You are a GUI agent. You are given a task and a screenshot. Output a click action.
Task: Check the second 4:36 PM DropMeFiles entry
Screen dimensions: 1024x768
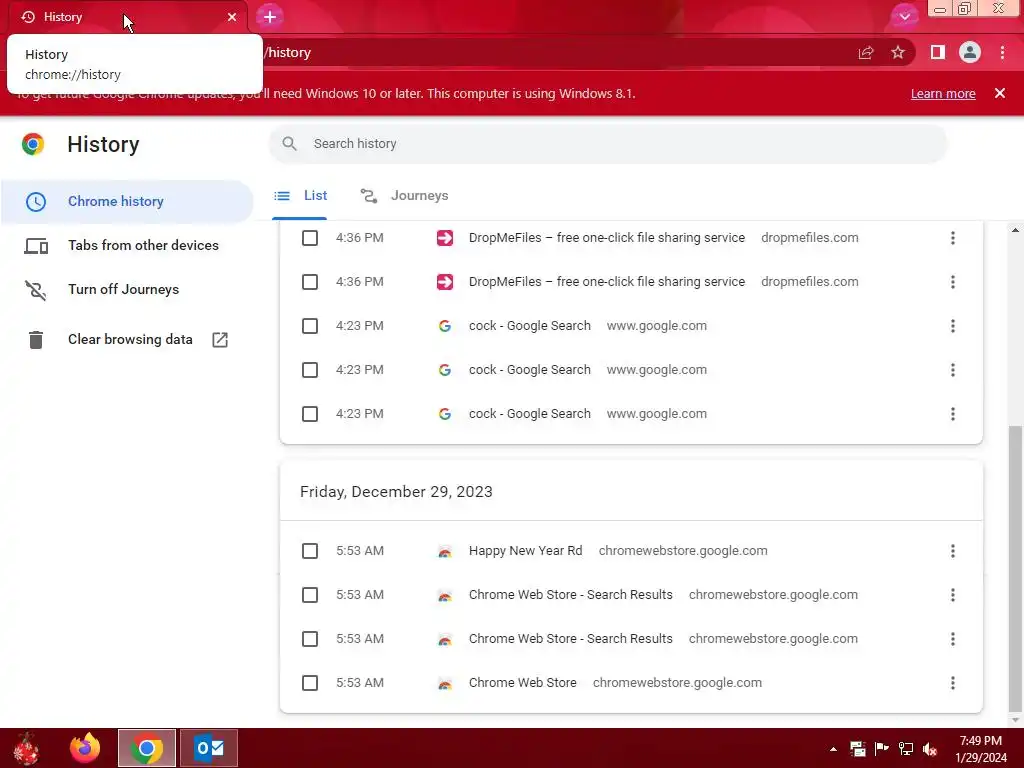click(x=310, y=282)
